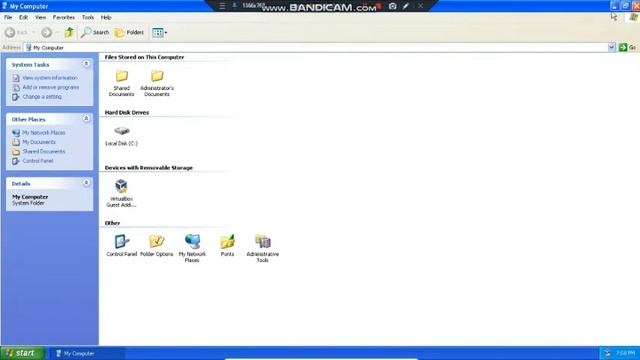
Task: Click the Start button
Action: pos(22,353)
